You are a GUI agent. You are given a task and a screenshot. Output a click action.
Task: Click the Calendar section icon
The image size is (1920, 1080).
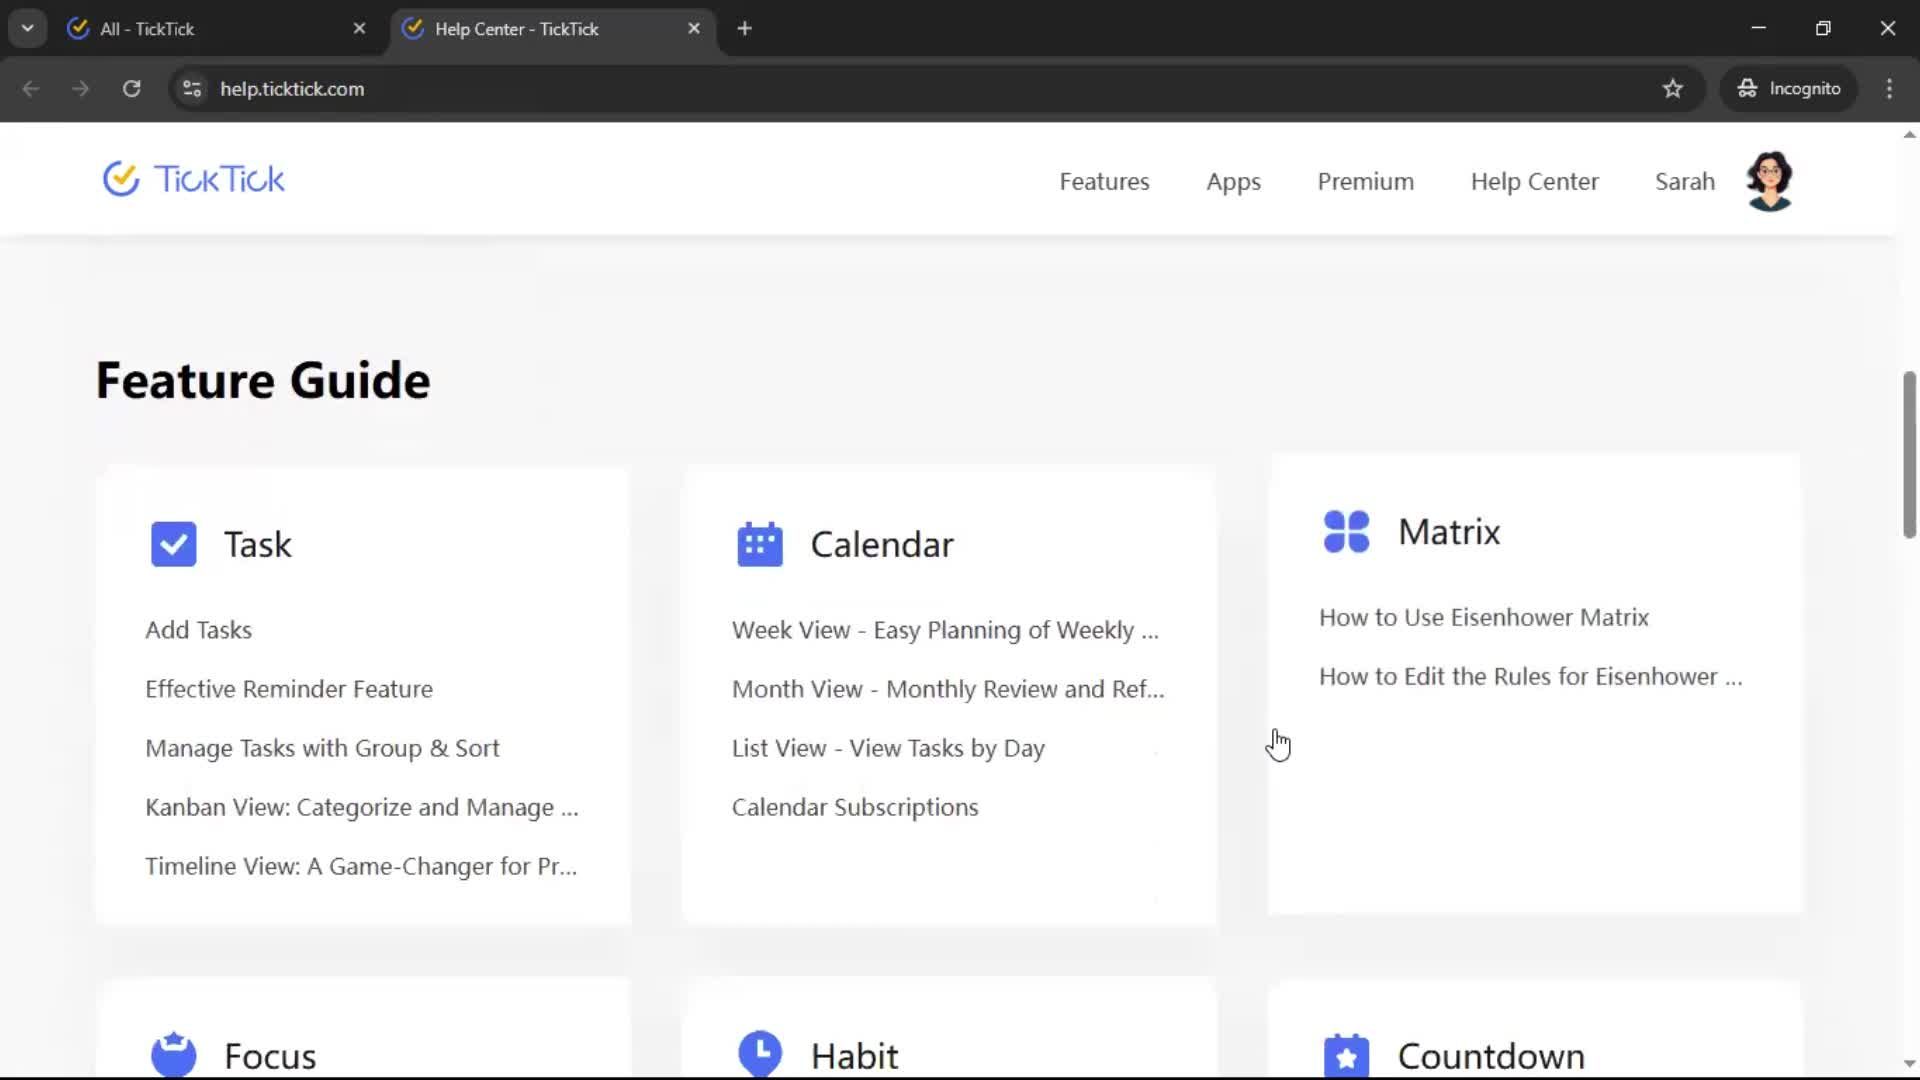(x=759, y=545)
